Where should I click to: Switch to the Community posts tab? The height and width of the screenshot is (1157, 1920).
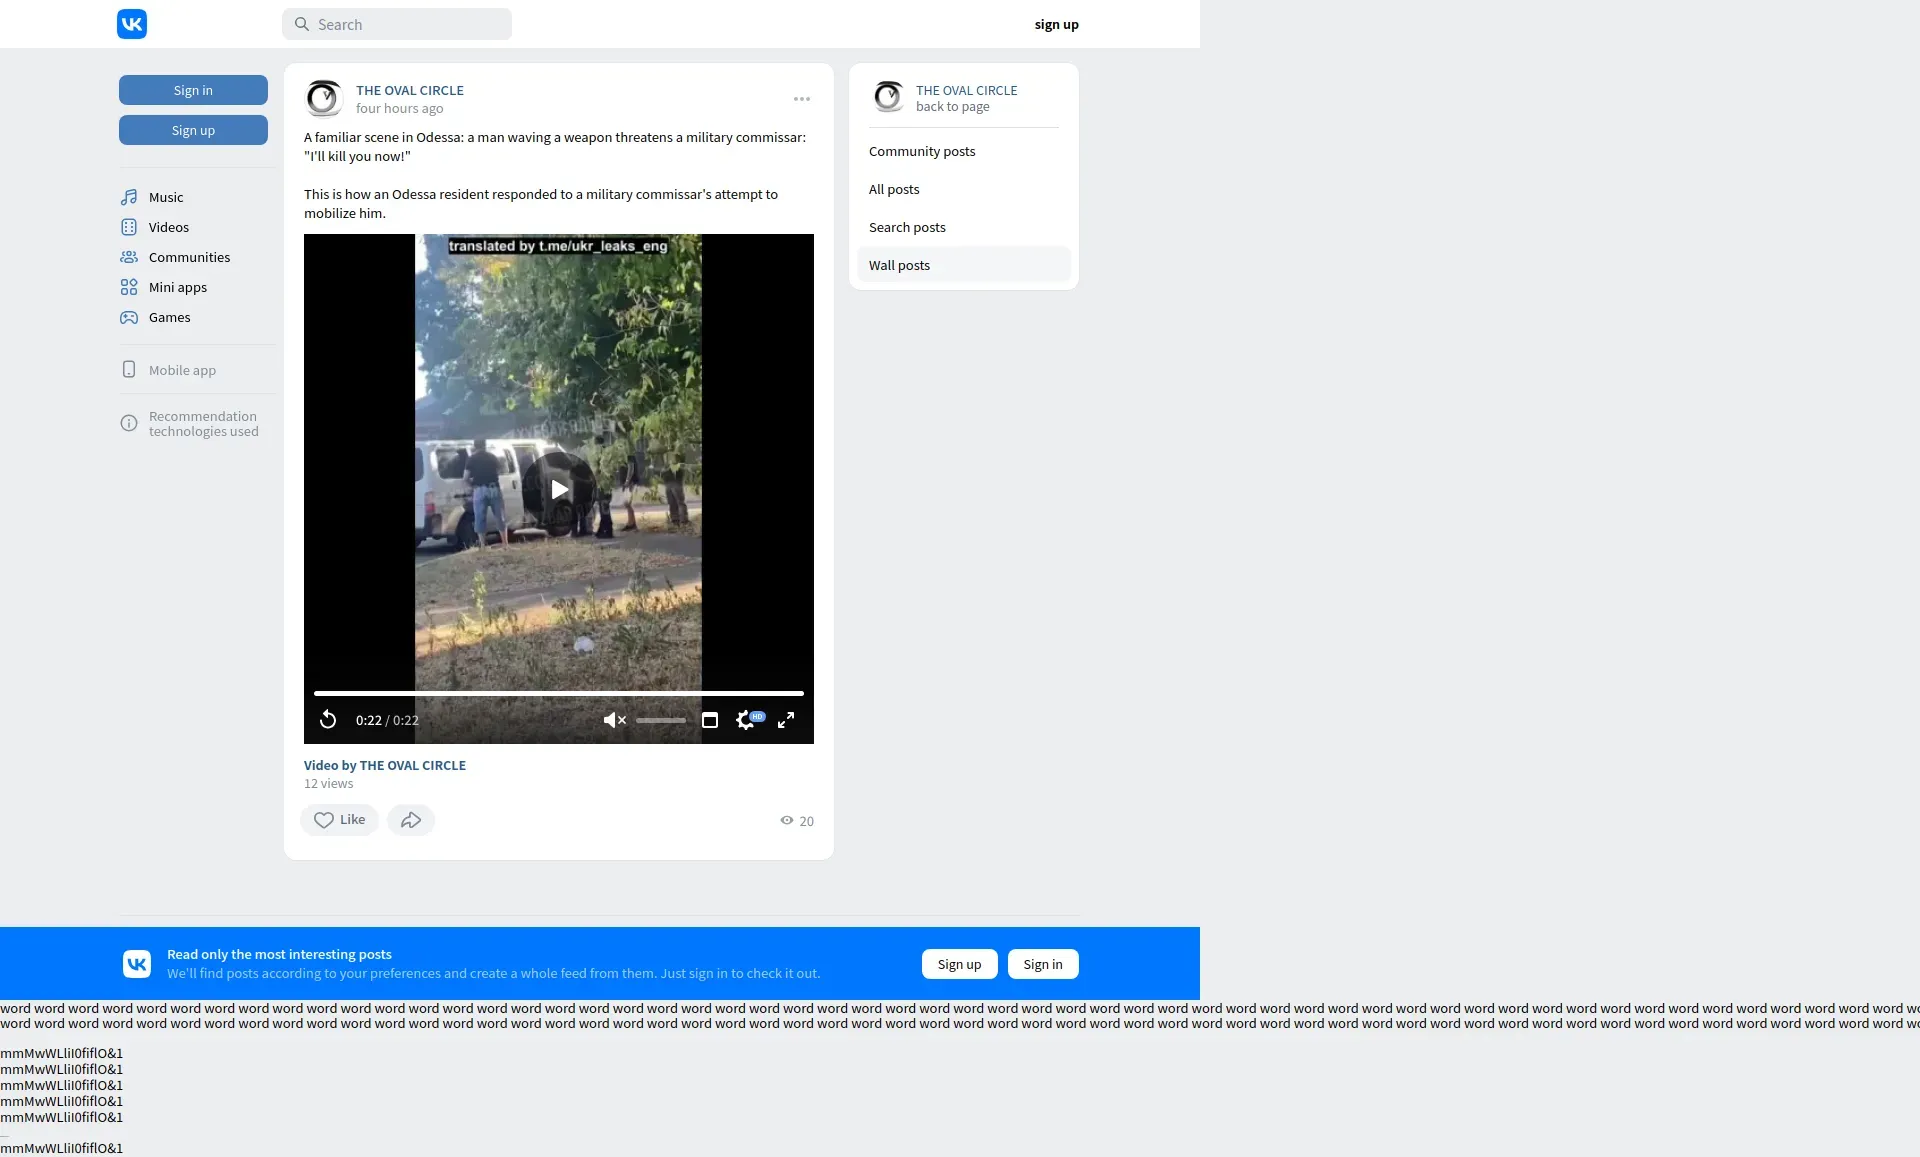[921, 151]
